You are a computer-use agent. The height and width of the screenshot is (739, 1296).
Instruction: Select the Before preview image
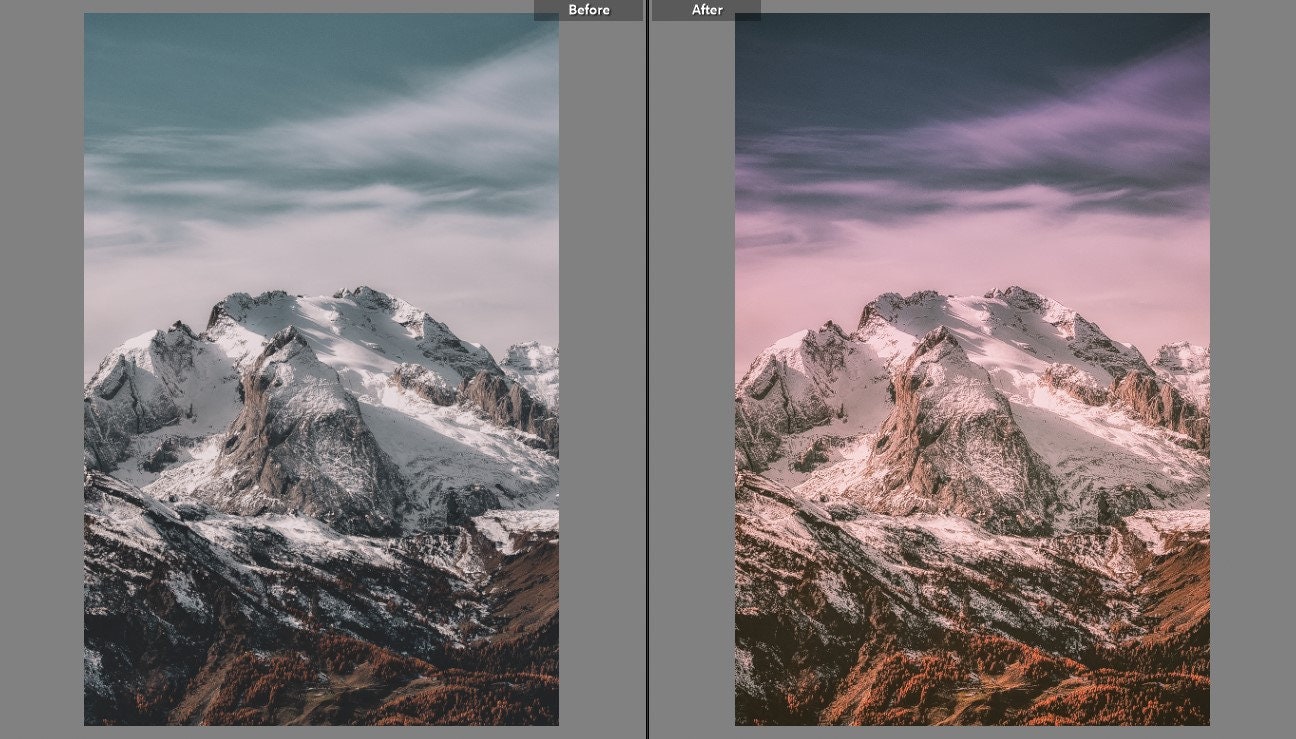(322, 370)
